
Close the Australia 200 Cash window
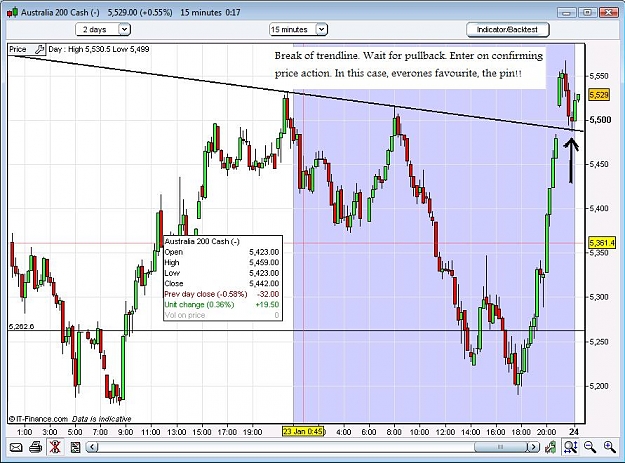point(609,13)
